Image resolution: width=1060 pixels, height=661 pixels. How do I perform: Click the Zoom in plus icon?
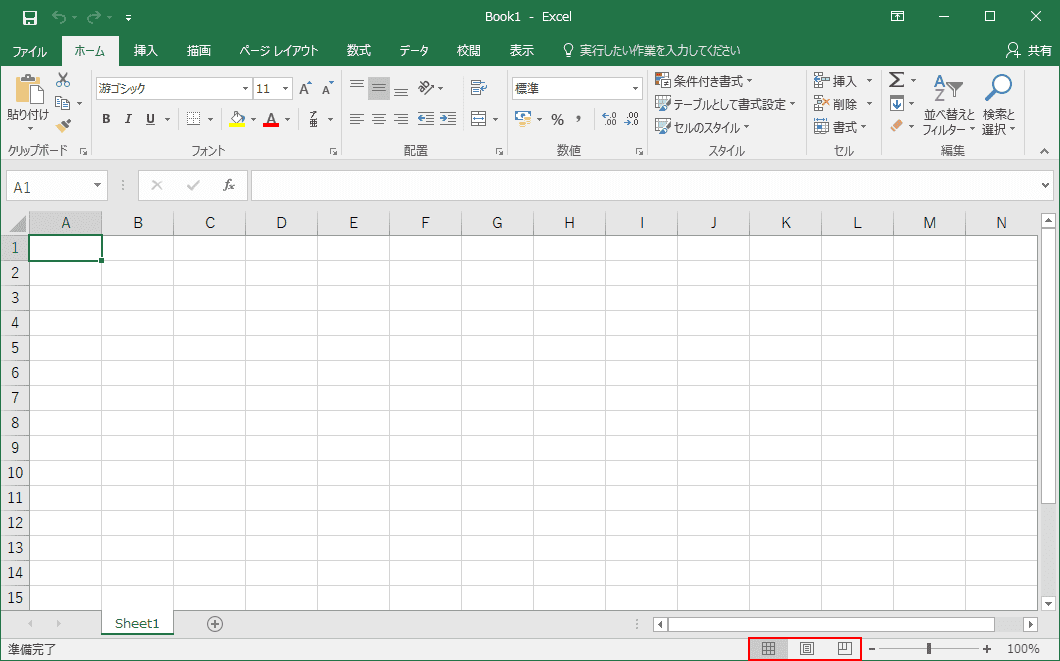987,649
